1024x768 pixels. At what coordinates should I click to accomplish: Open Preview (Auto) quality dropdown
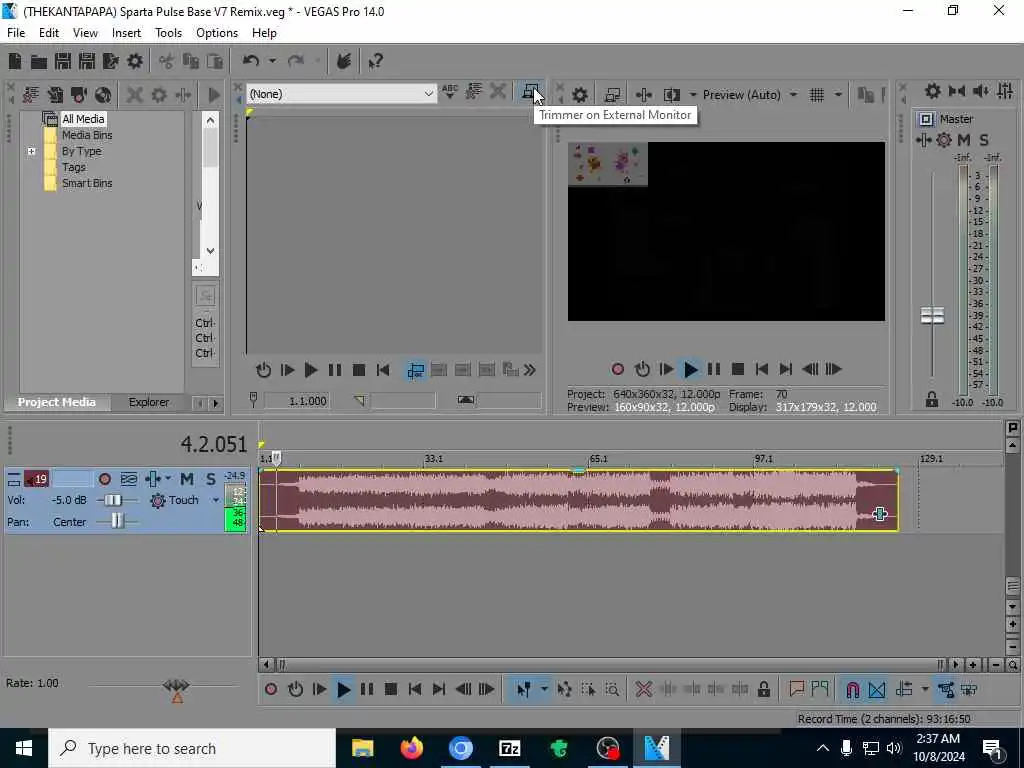[793, 95]
